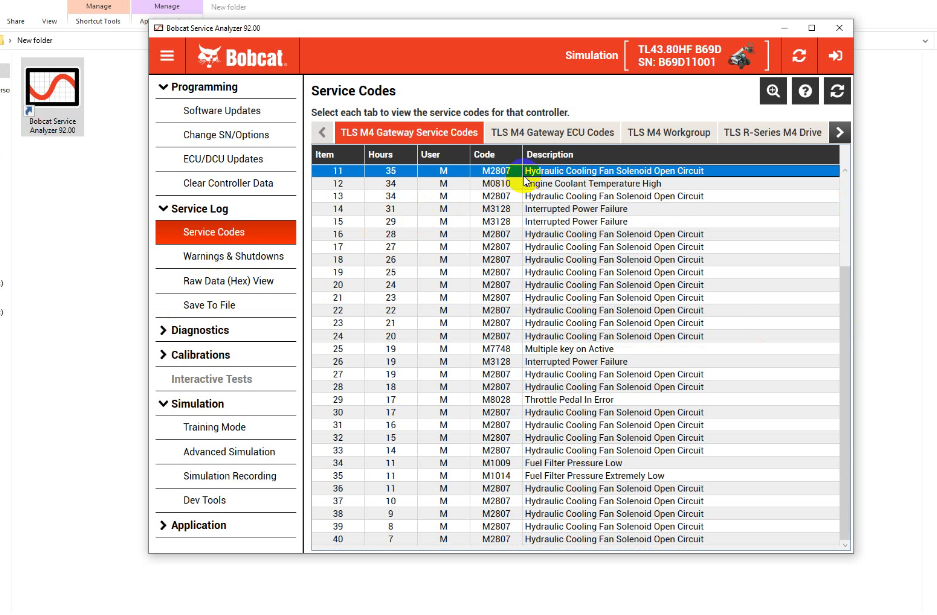
Task: Select row 25 Multiple key on Active
Action: tap(575, 348)
